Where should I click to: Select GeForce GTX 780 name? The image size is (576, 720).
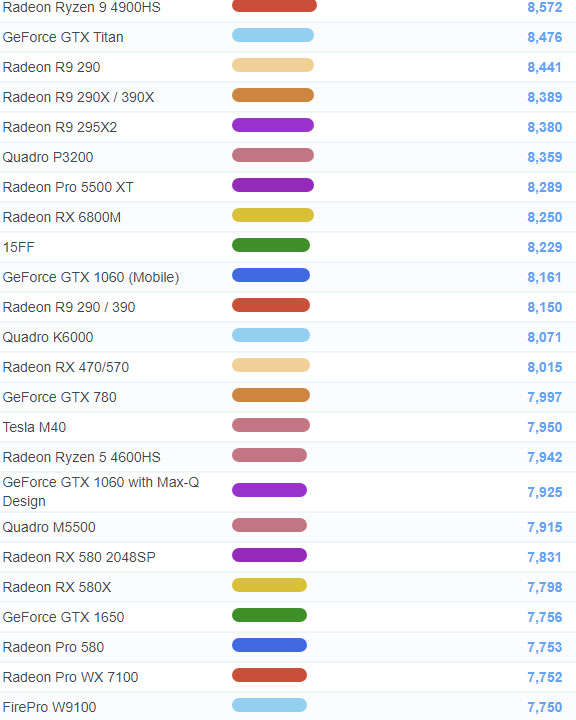(x=59, y=397)
